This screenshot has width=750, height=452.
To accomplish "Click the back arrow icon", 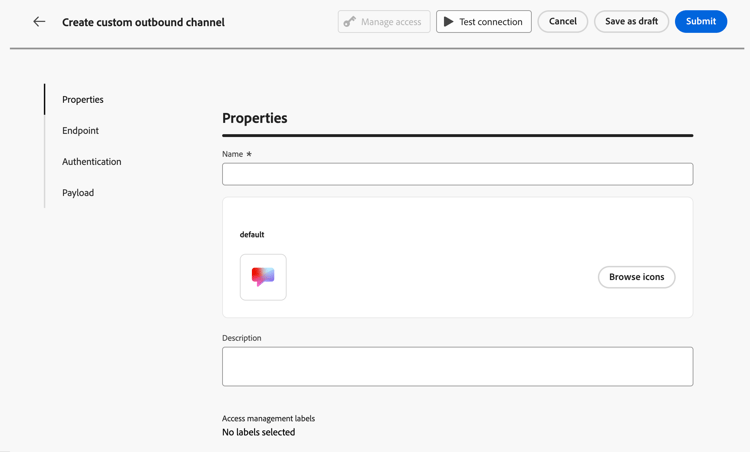I will pyautogui.click(x=39, y=22).
